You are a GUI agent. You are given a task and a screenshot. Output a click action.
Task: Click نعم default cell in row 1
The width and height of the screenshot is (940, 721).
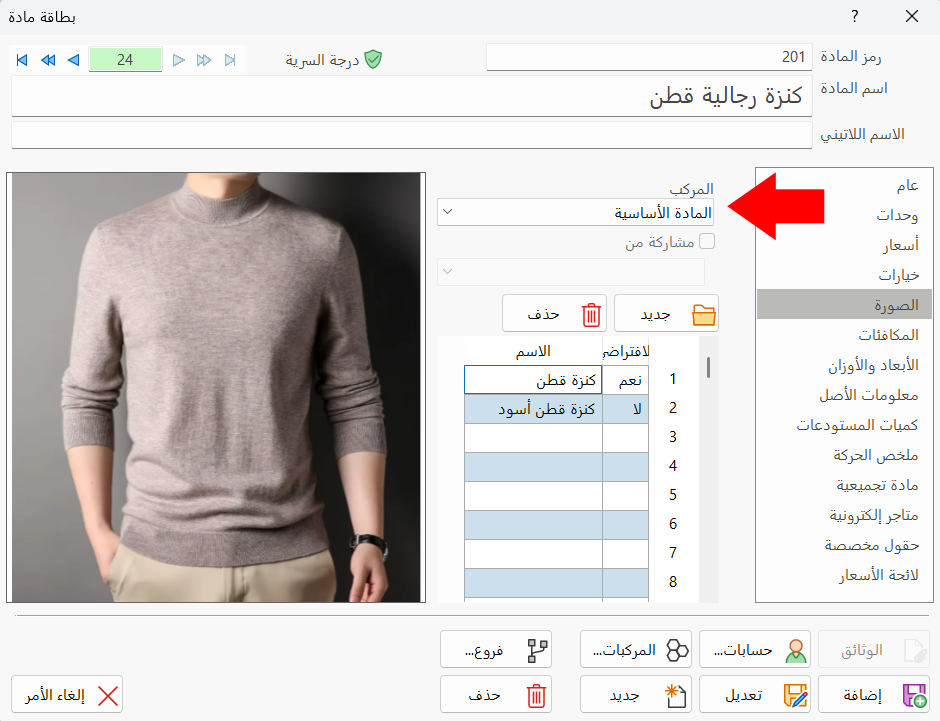point(625,380)
